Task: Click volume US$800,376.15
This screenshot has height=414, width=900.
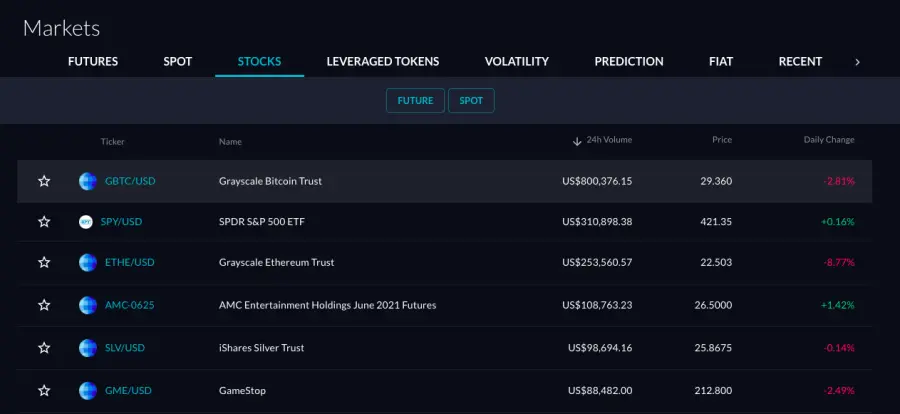Action: click(x=598, y=181)
